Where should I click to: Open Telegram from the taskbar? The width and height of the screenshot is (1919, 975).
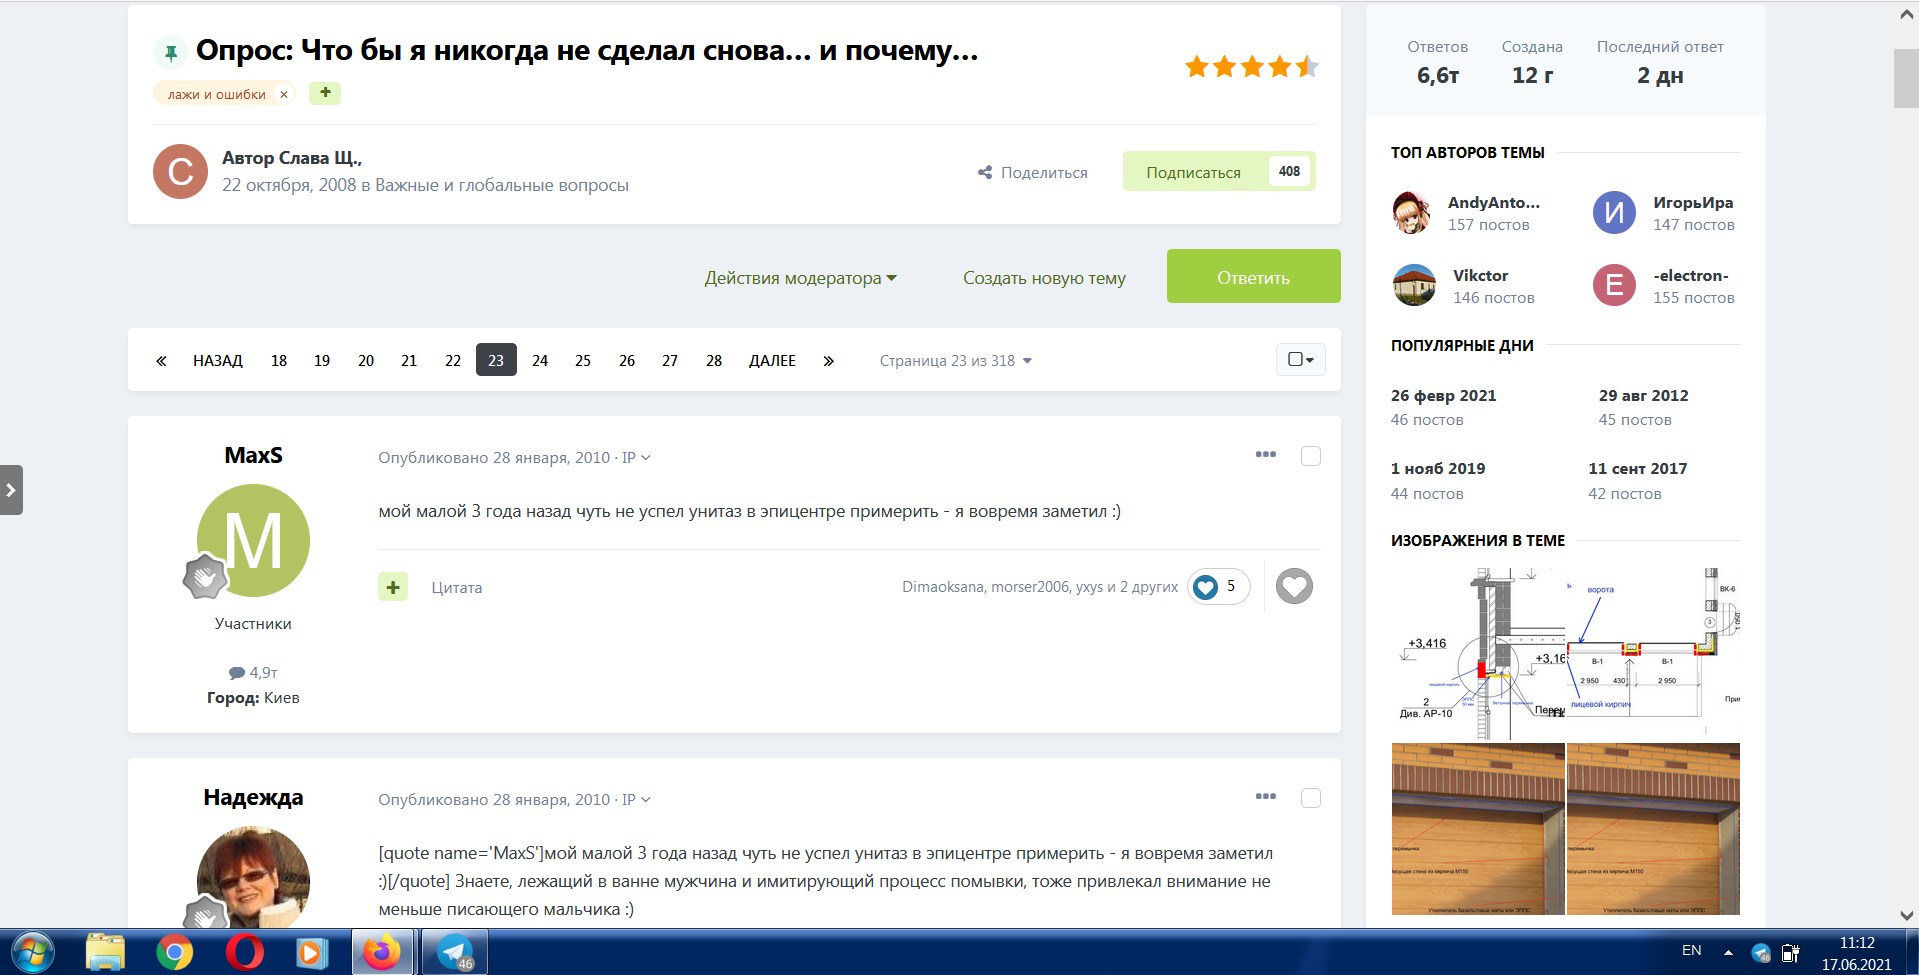pyautogui.click(x=455, y=952)
